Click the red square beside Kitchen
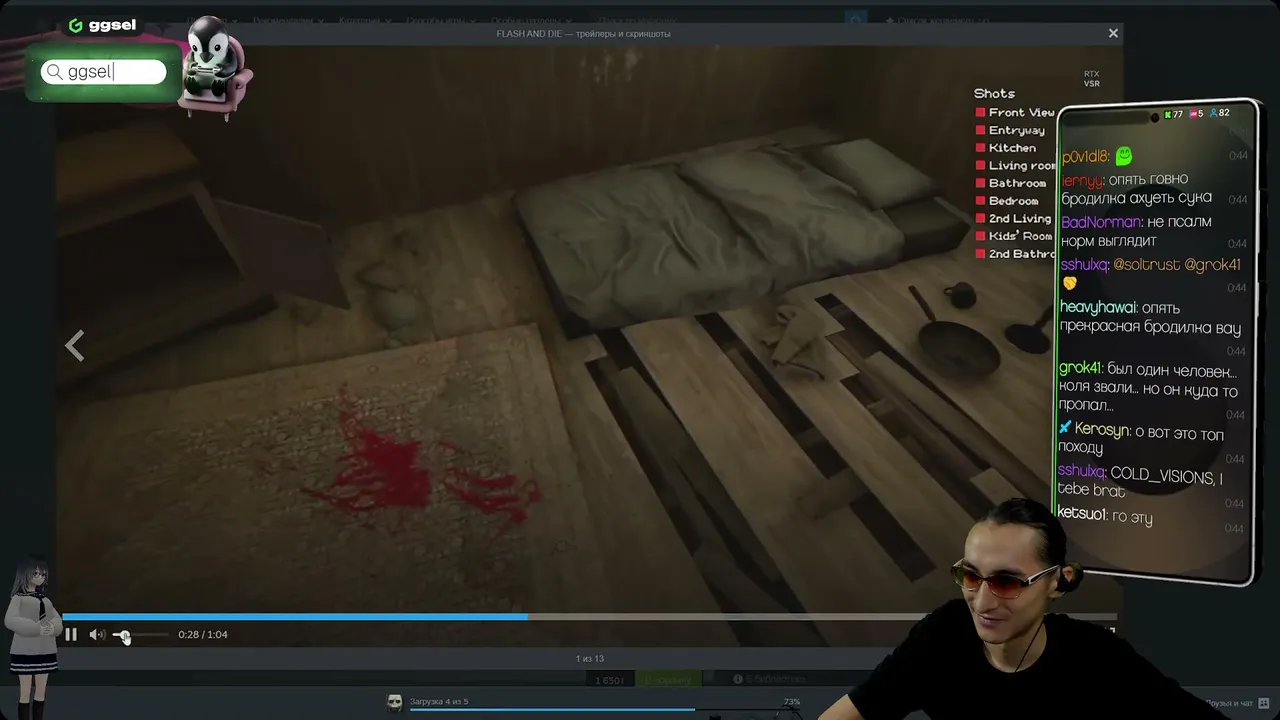Image resolution: width=1280 pixels, height=720 pixels. 981,148
